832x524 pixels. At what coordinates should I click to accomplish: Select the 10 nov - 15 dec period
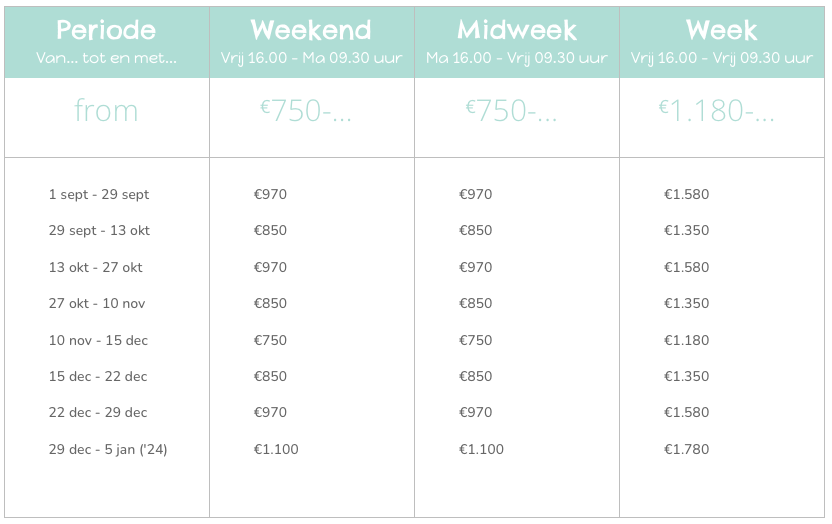point(98,340)
